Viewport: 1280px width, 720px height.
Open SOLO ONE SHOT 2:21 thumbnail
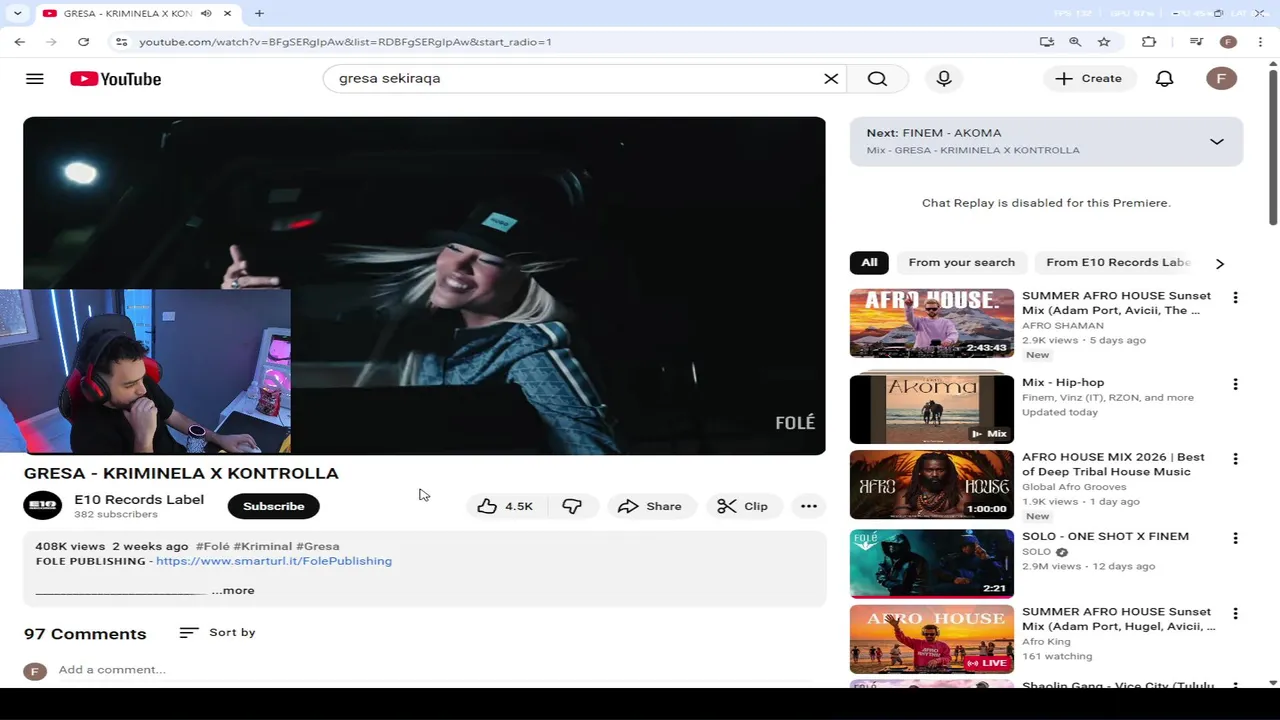coord(931,563)
